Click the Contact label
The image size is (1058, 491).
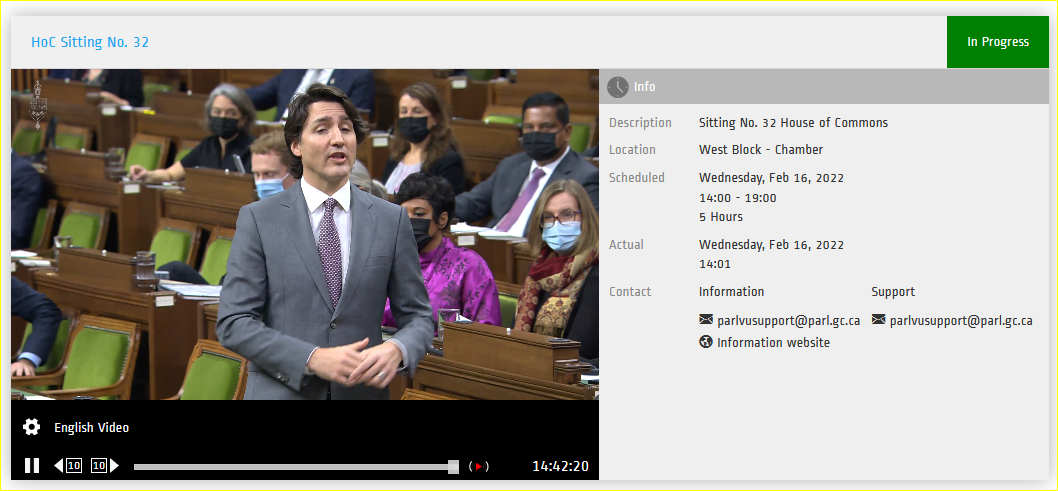630,292
